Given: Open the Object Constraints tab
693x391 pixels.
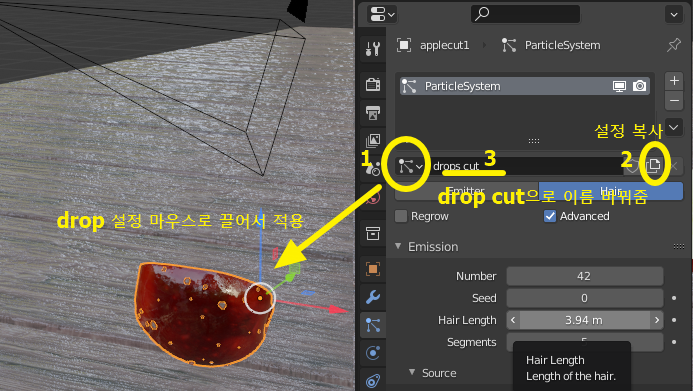Looking at the screenshot, I should [373, 380].
